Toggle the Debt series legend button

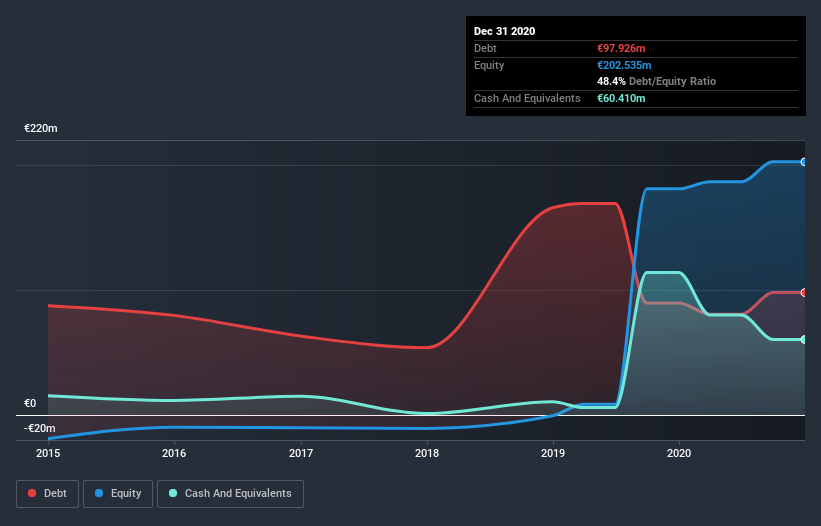tap(47, 494)
